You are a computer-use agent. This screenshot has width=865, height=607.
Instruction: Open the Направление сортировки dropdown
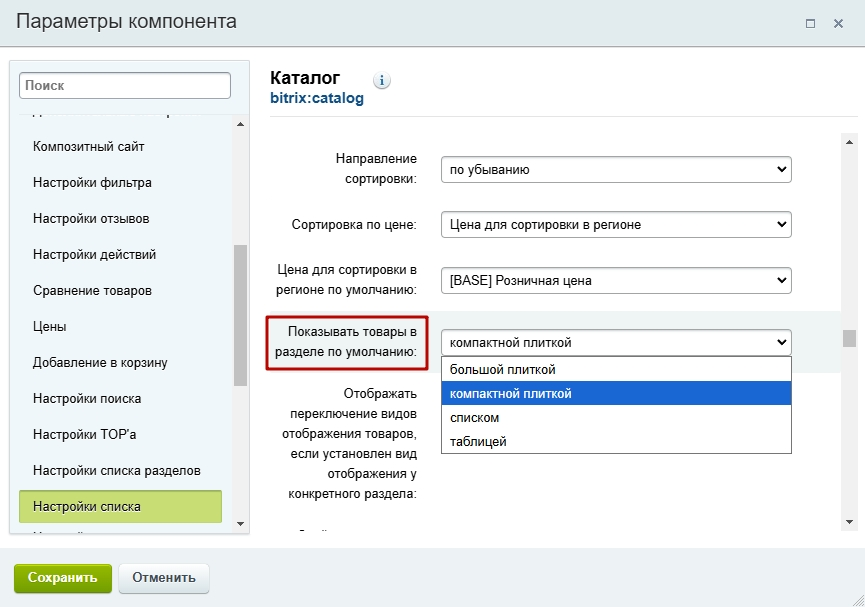[x=616, y=169]
